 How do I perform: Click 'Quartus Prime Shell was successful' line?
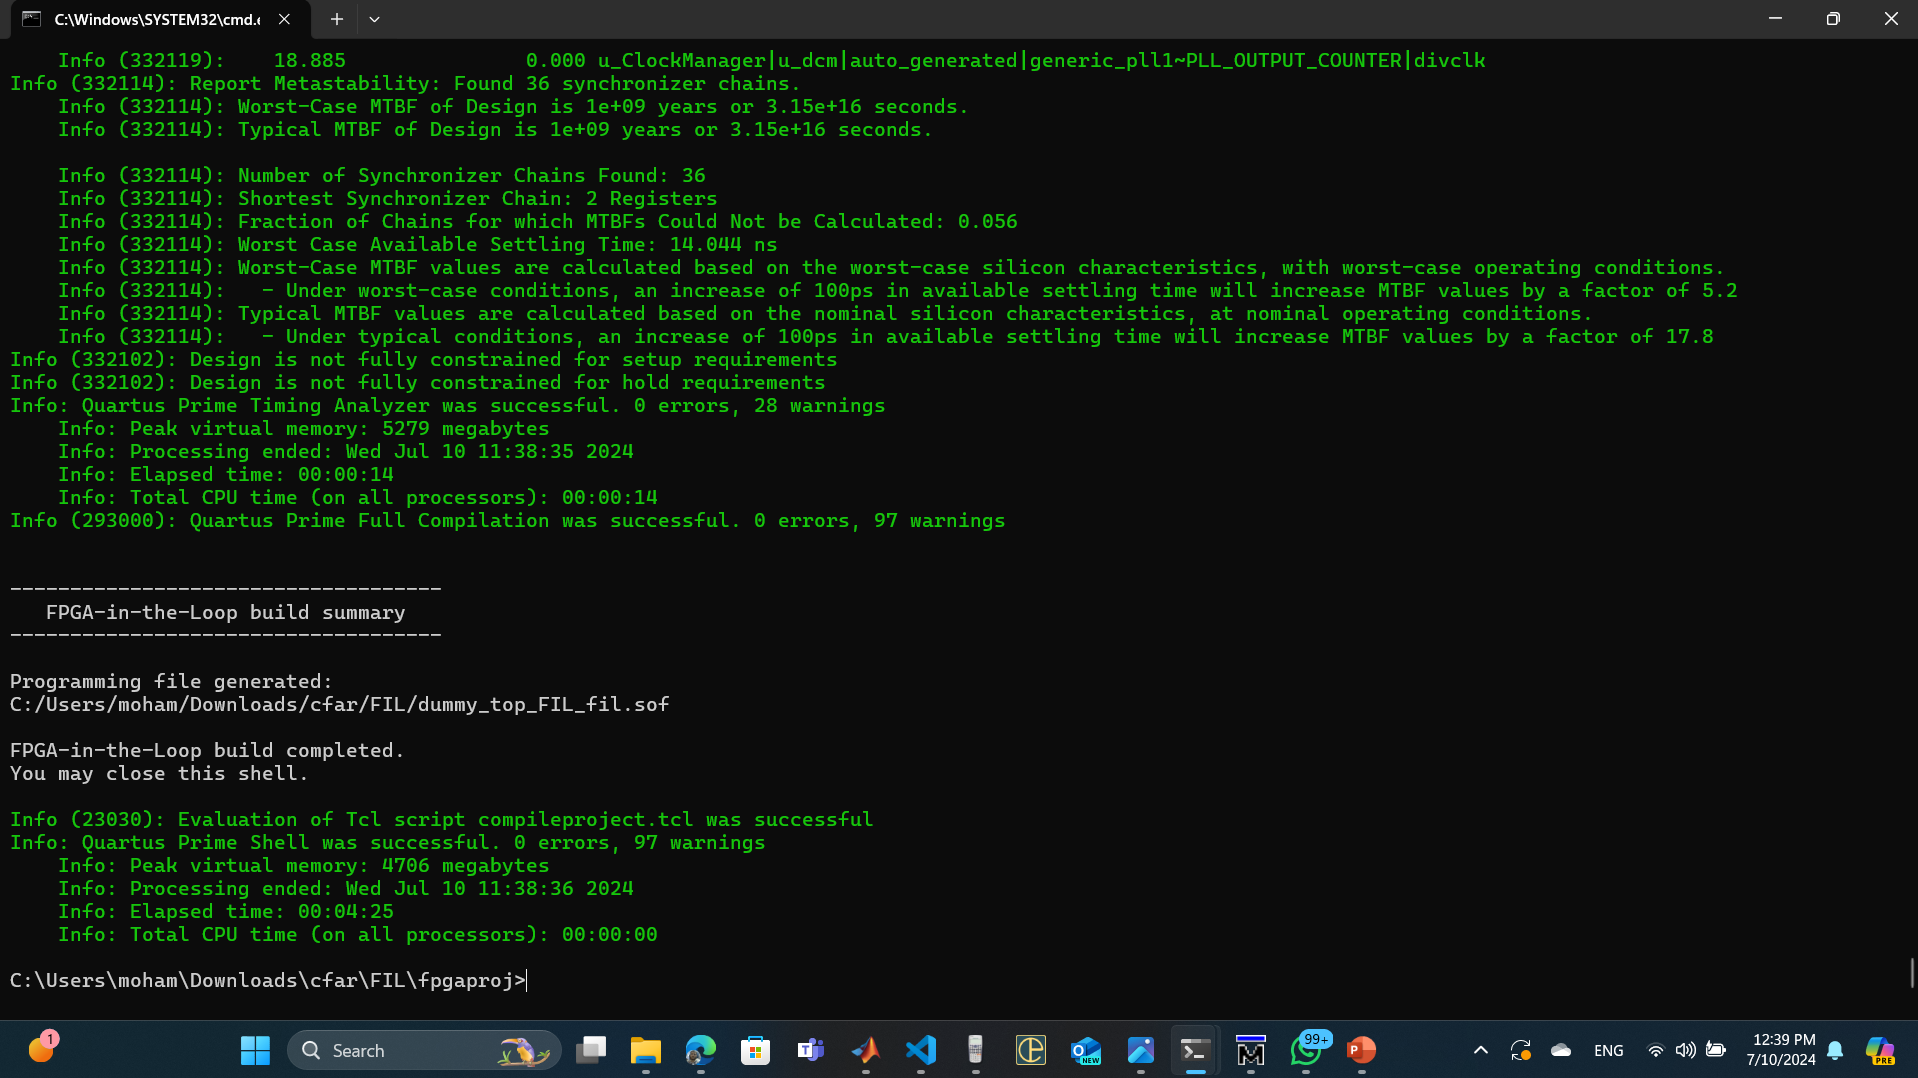click(387, 842)
